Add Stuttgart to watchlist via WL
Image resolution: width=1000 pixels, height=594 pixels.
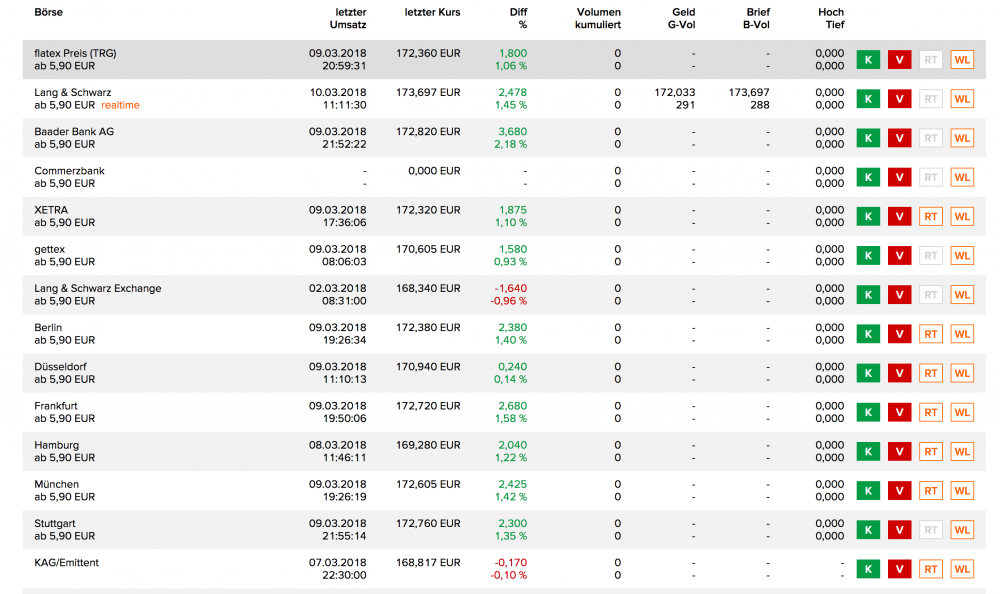[961, 530]
